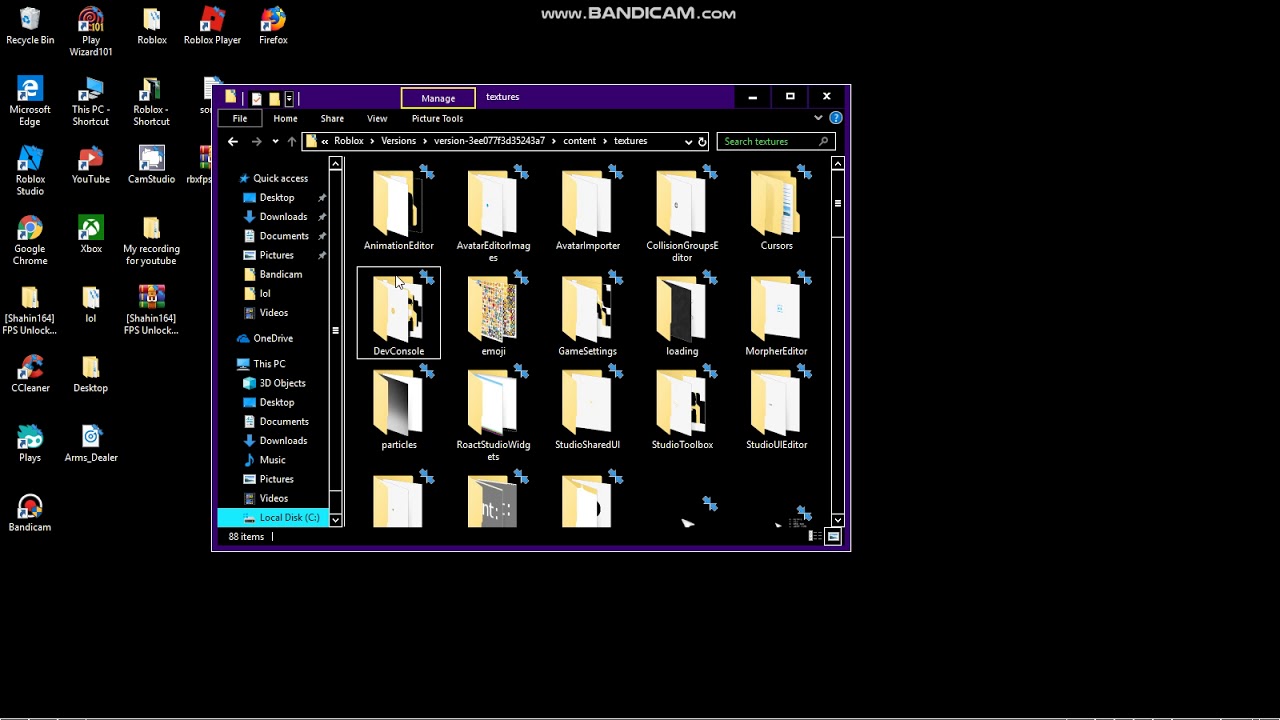This screenshot has height=720, width=1280.
Task: Select the emoji folder
Action: coord(493,315)
